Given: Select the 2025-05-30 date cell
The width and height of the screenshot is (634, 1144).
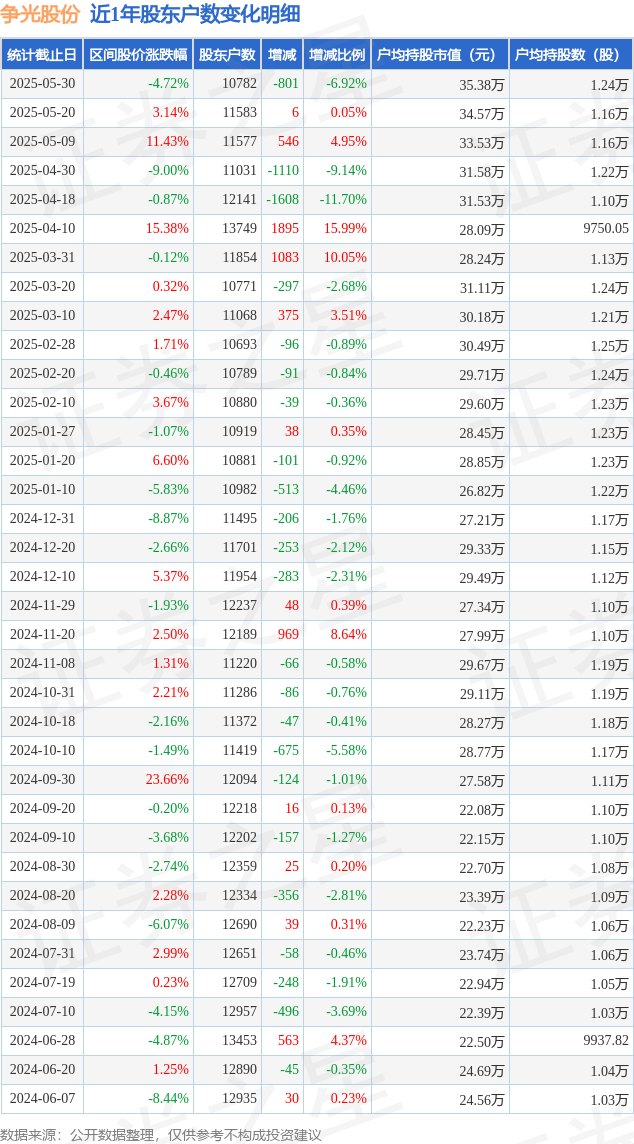Looking at the screenshot, I should 42,84.
